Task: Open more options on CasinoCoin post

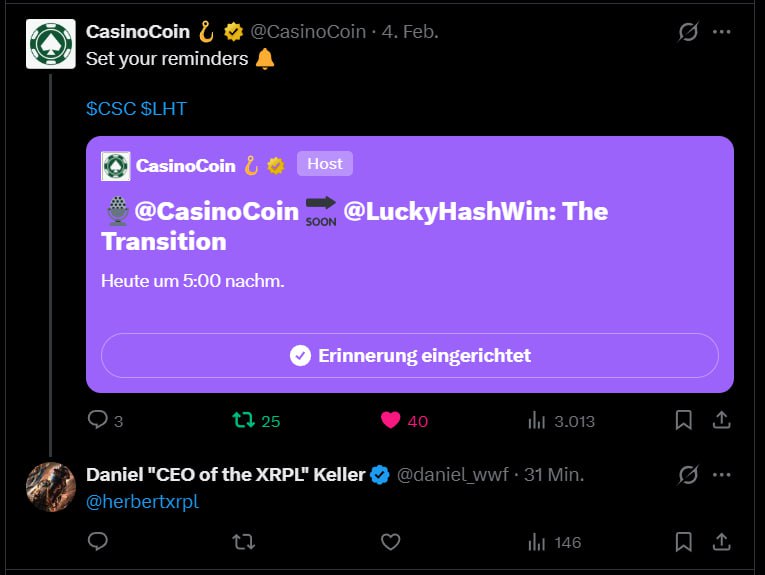Action: coord(722,32)
